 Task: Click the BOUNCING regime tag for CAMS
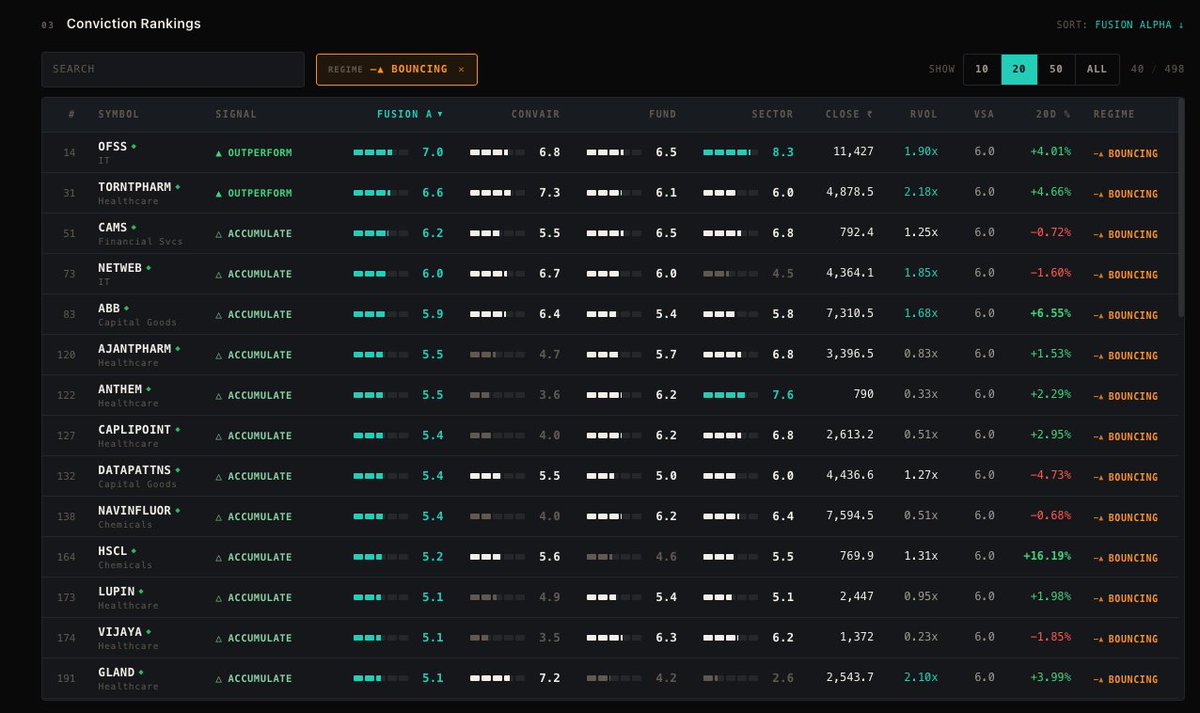1126,234
